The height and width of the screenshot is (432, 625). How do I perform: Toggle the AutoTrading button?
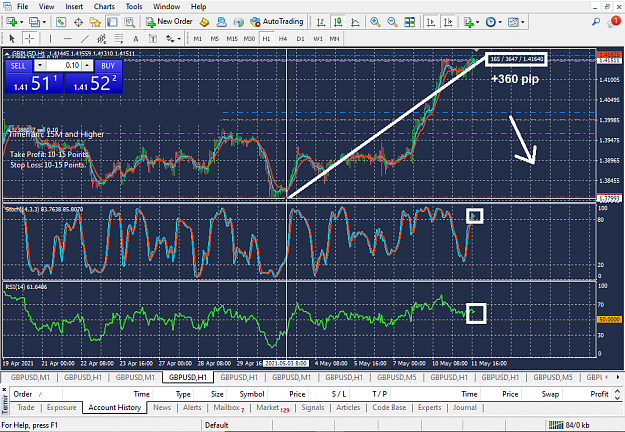point(277,22)
